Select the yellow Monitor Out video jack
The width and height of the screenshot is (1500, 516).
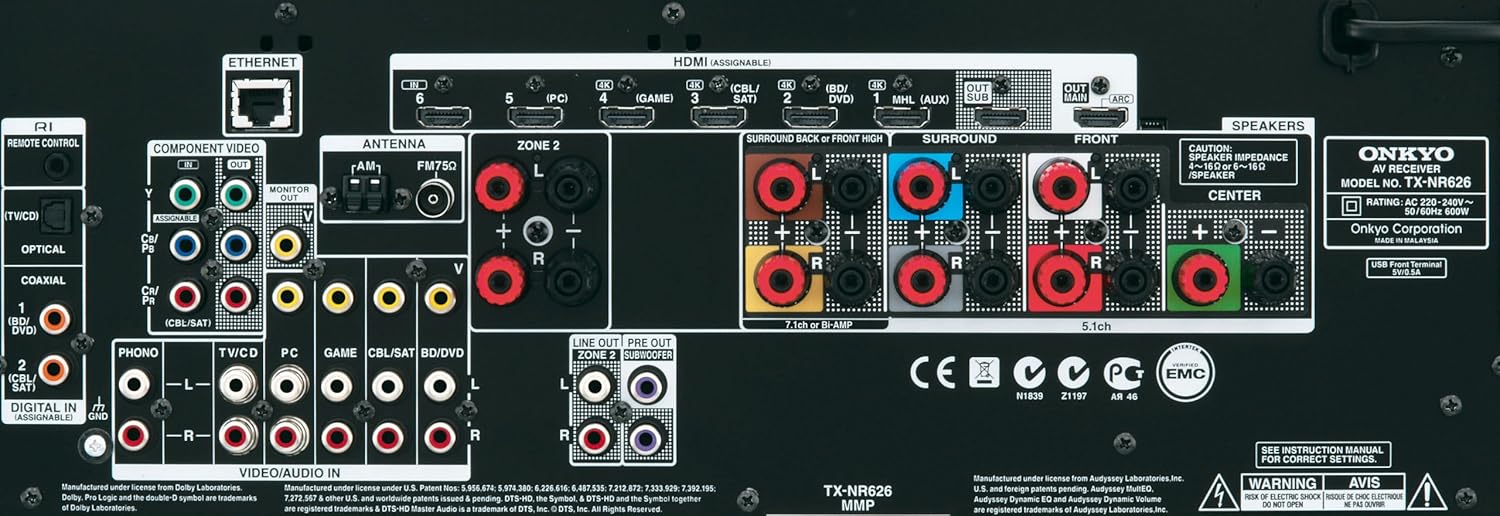pyautogui.click(x=288, y=243)
